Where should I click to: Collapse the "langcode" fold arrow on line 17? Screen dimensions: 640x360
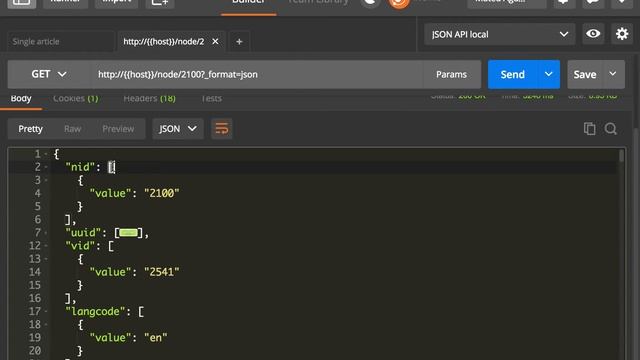(x=46, y=312)
